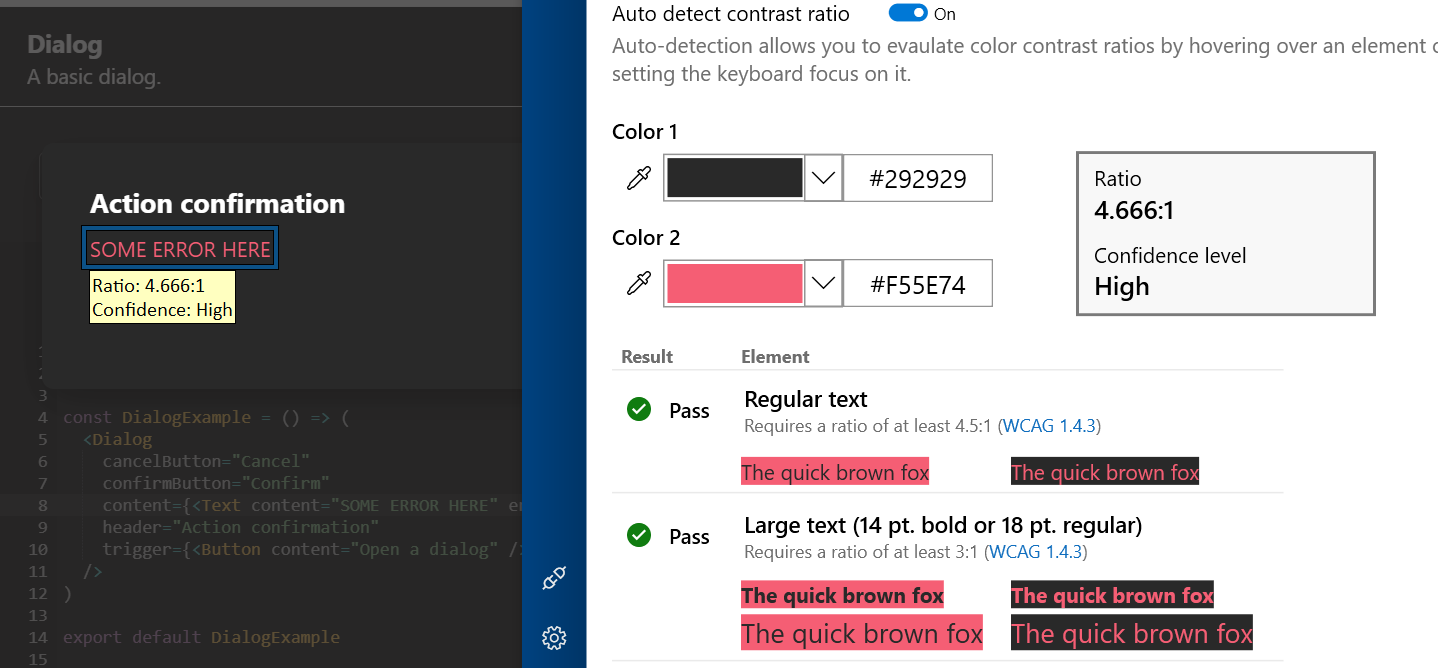
Task: Click the header="Action confirmation" code line
Action: point(240,527)
